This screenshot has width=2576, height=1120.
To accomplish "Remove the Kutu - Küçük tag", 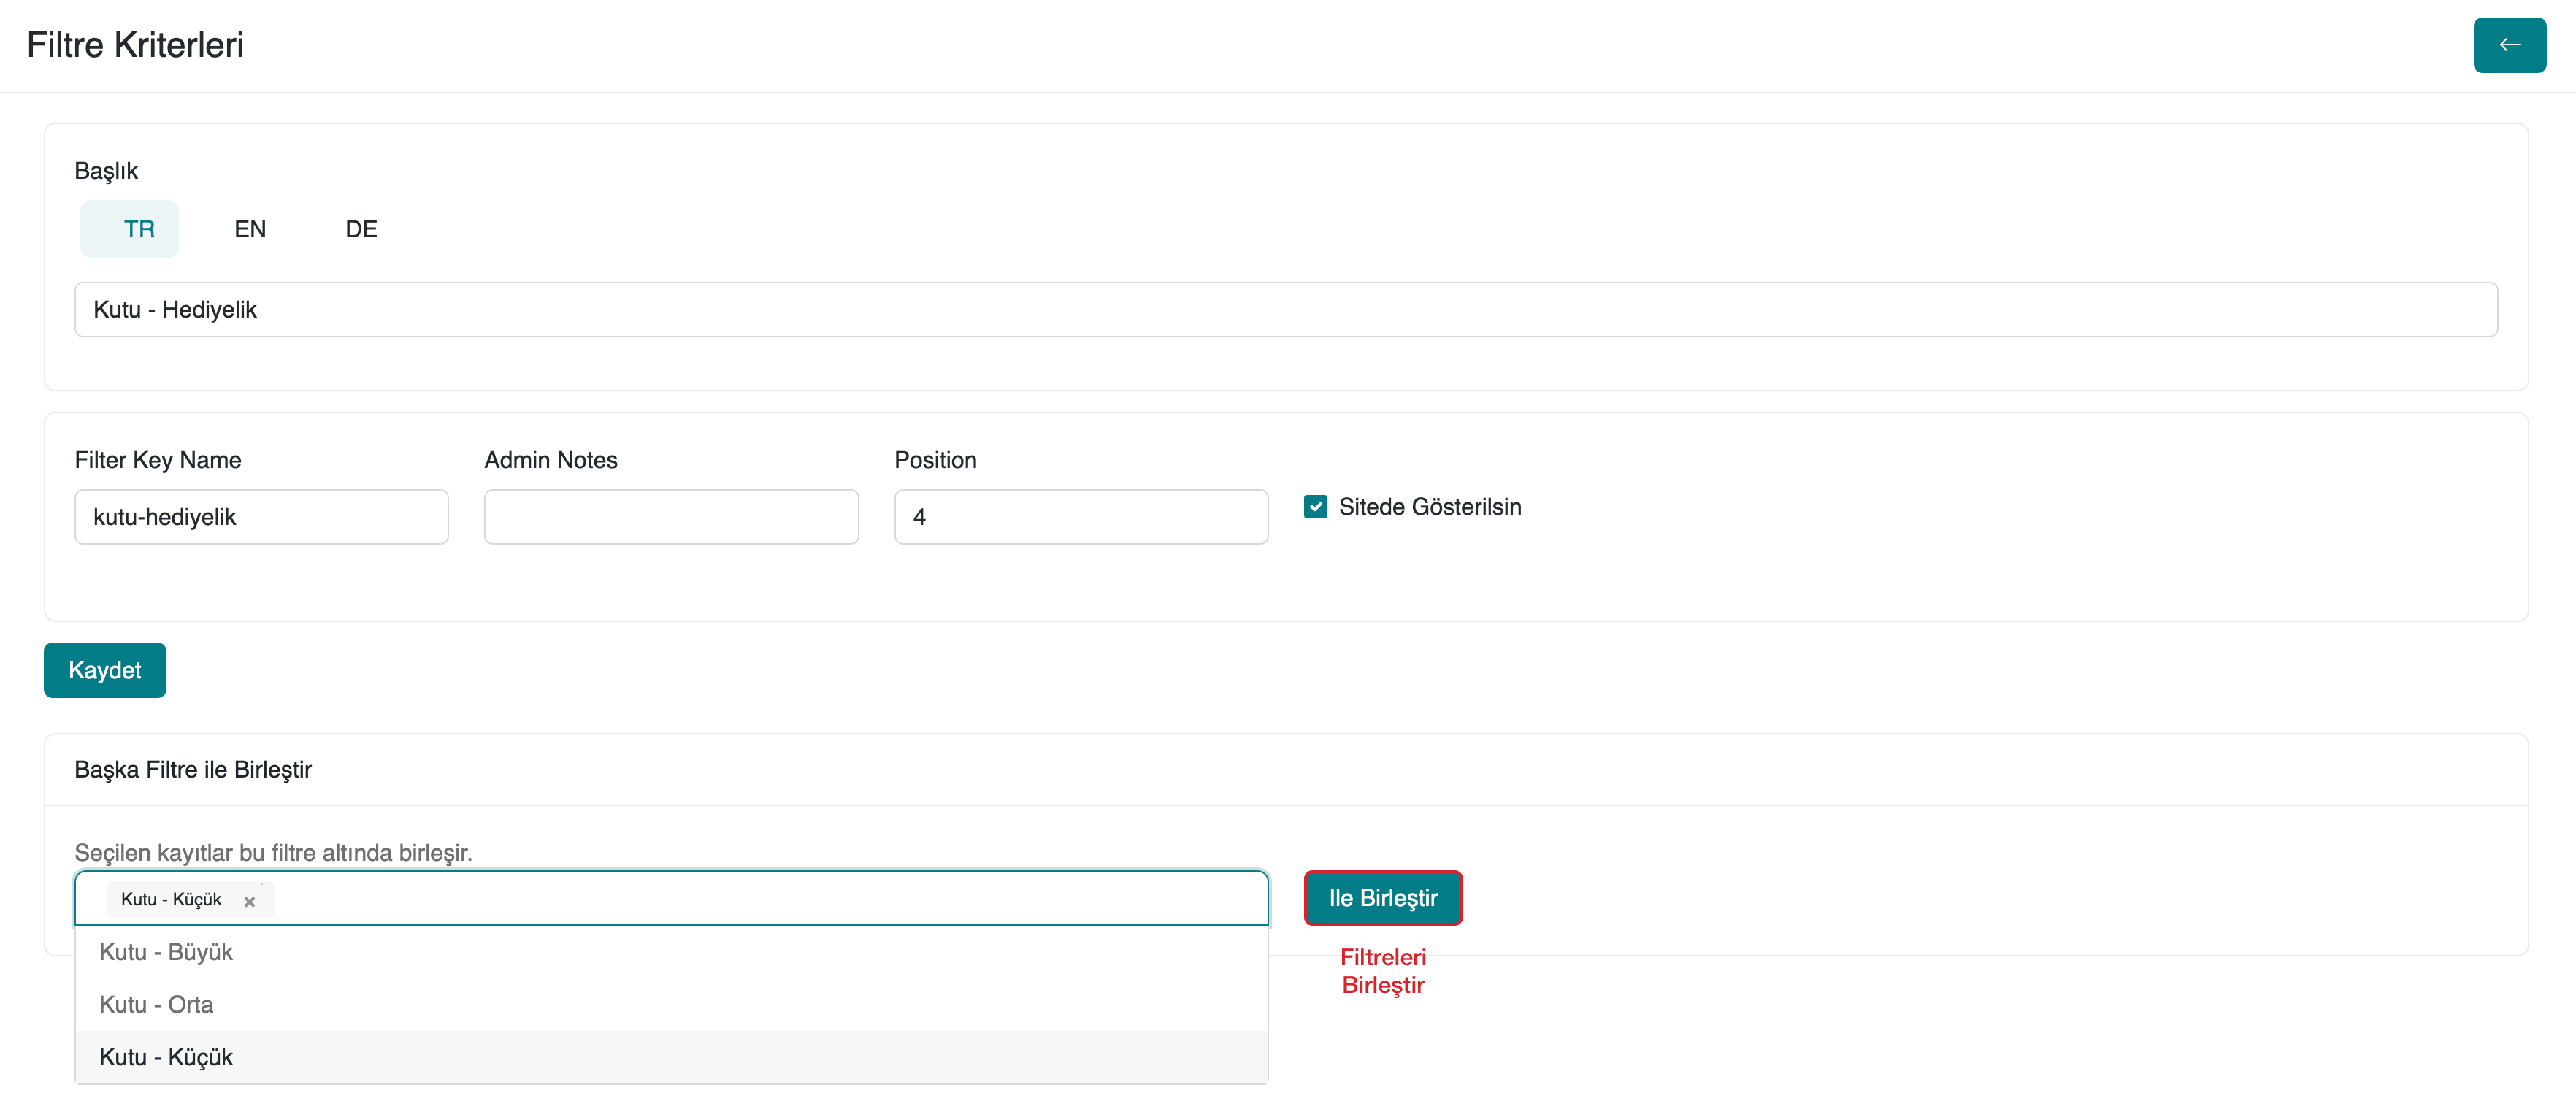I will 249,901.
